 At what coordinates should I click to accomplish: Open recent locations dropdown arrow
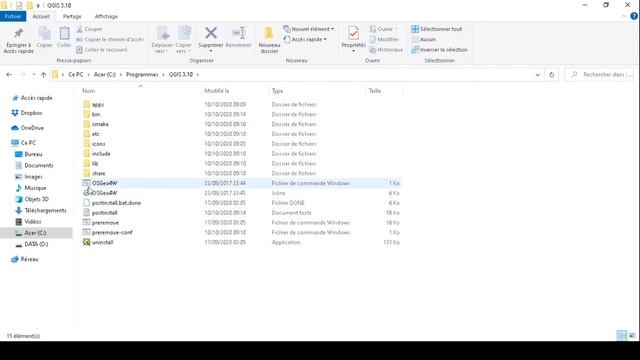tap(33, 75)
